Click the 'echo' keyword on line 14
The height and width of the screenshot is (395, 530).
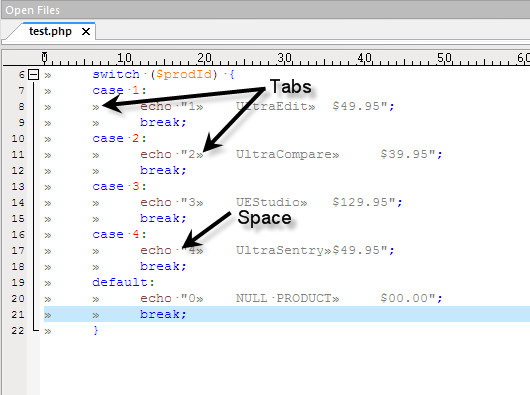pyautogui.click(x=156, y=202)
